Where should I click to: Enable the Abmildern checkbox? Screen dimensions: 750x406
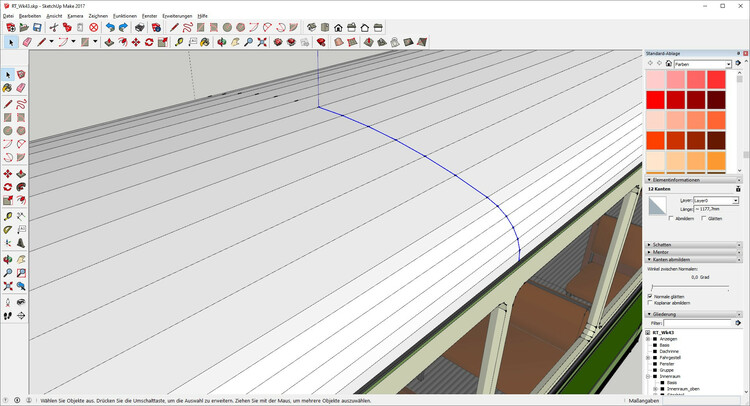pos(672,218)
